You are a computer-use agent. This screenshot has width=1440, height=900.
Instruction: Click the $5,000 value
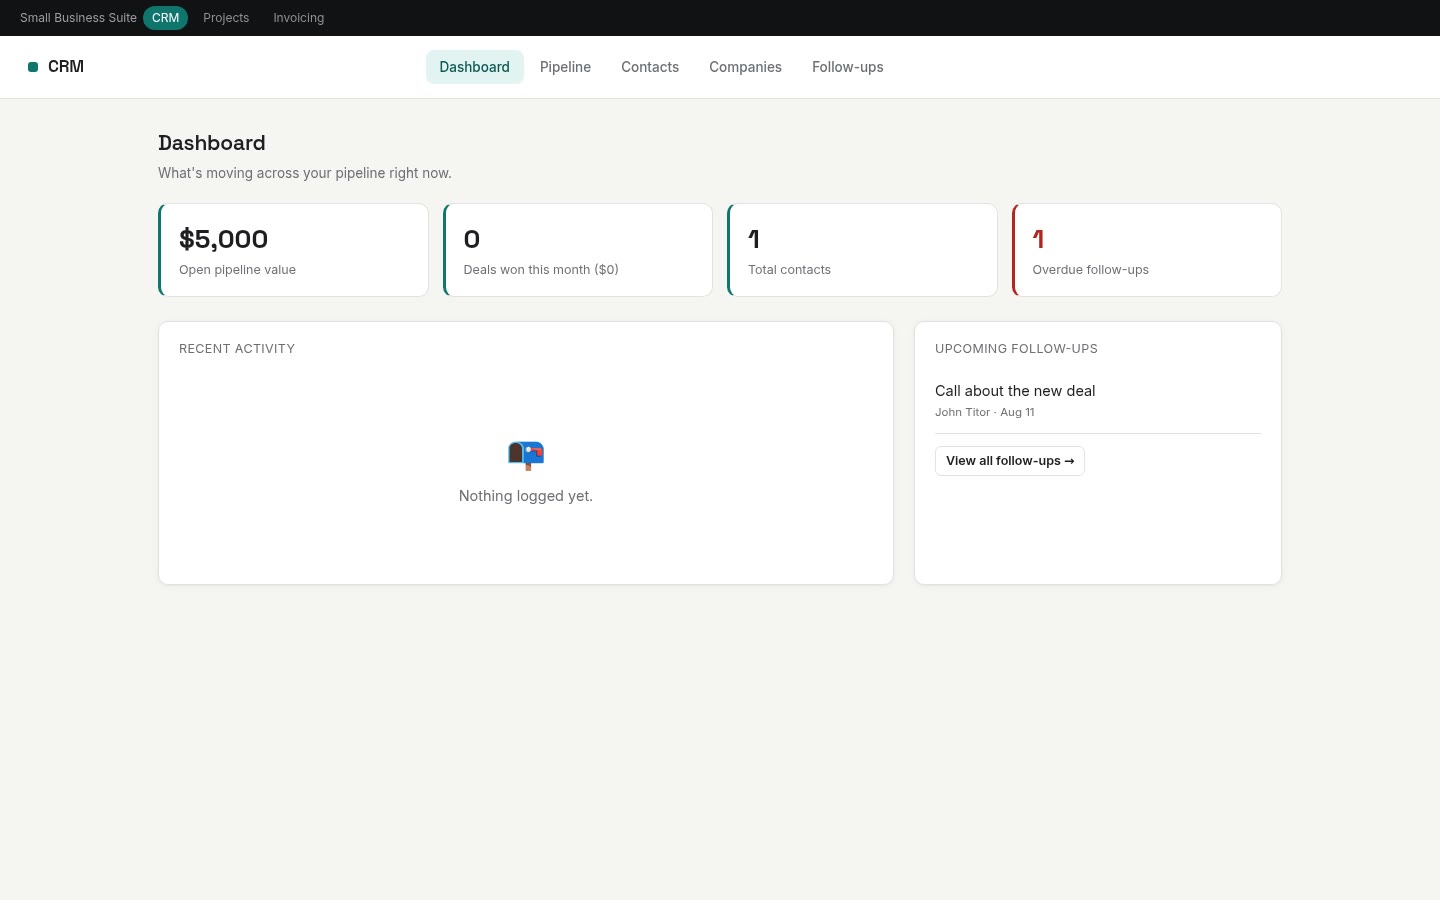tap(223, 239)
